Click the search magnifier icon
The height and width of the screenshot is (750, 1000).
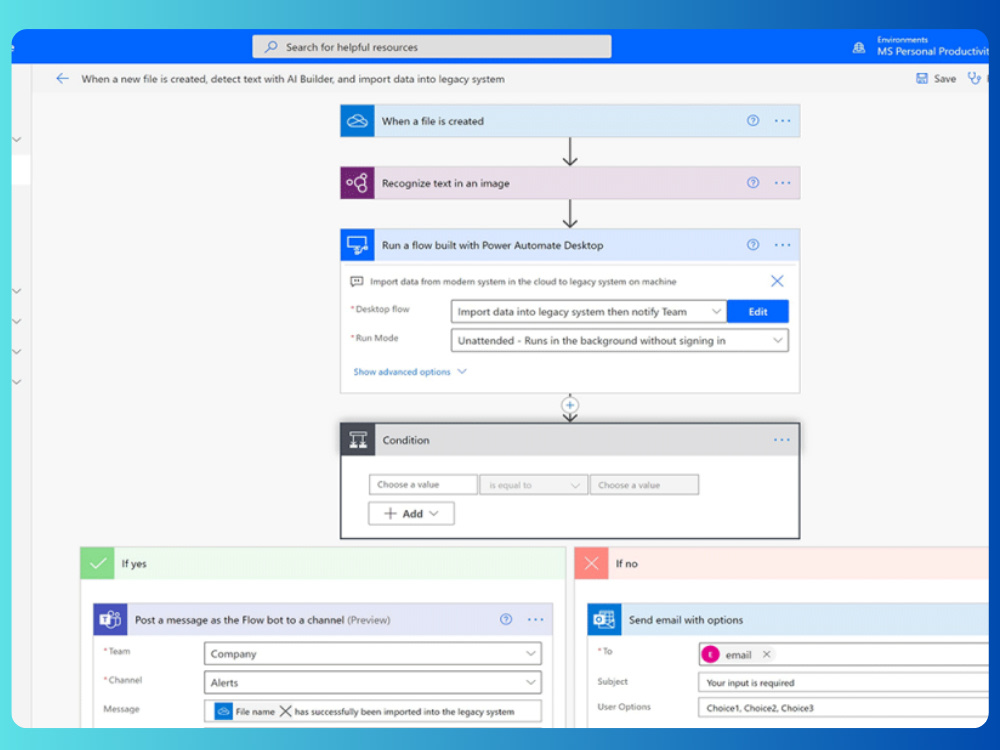[x=271, y=47]
